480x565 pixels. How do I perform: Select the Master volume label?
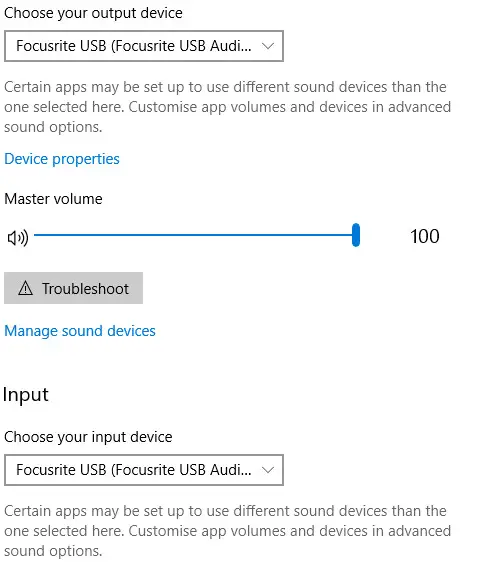click(53, 199)
